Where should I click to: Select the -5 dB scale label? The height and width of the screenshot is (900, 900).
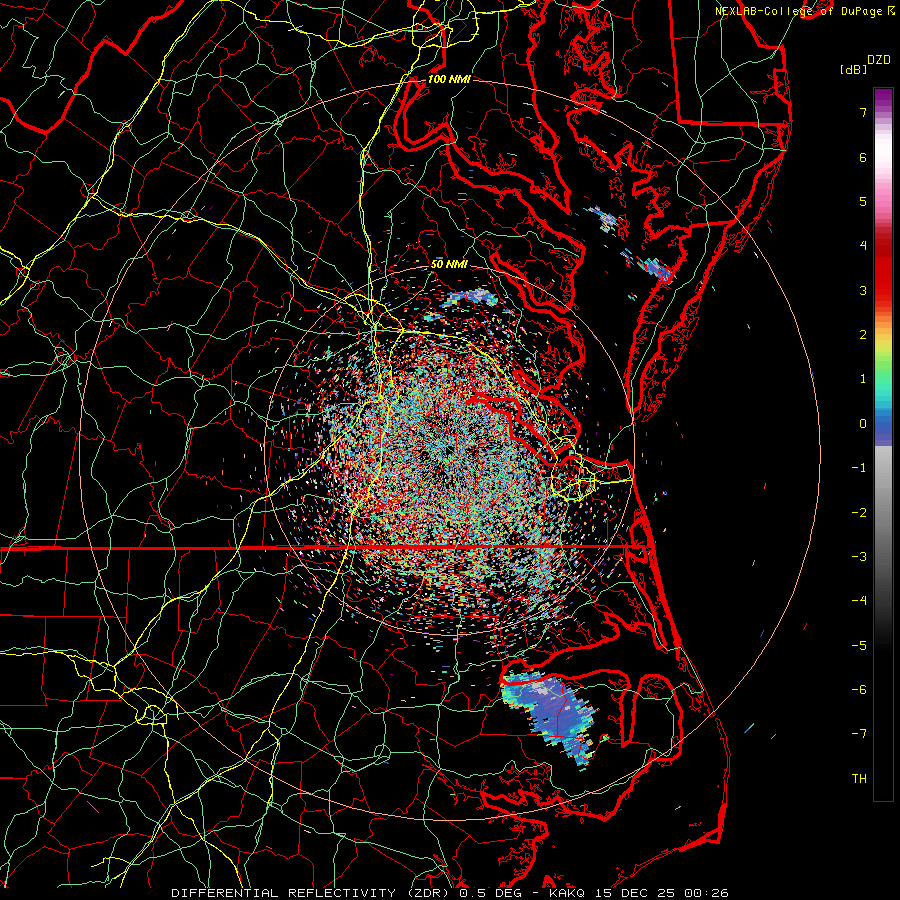[x=859, y=646]
